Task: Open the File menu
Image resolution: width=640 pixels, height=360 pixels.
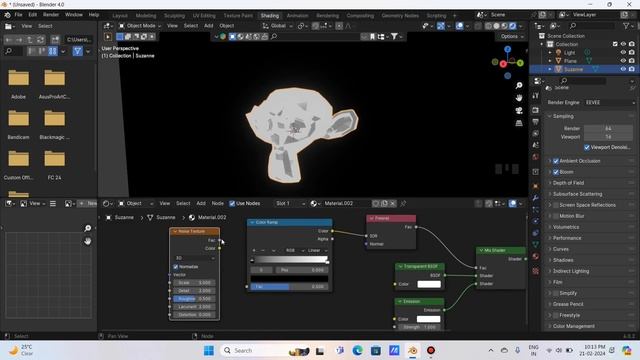Action: click(18, 15)
